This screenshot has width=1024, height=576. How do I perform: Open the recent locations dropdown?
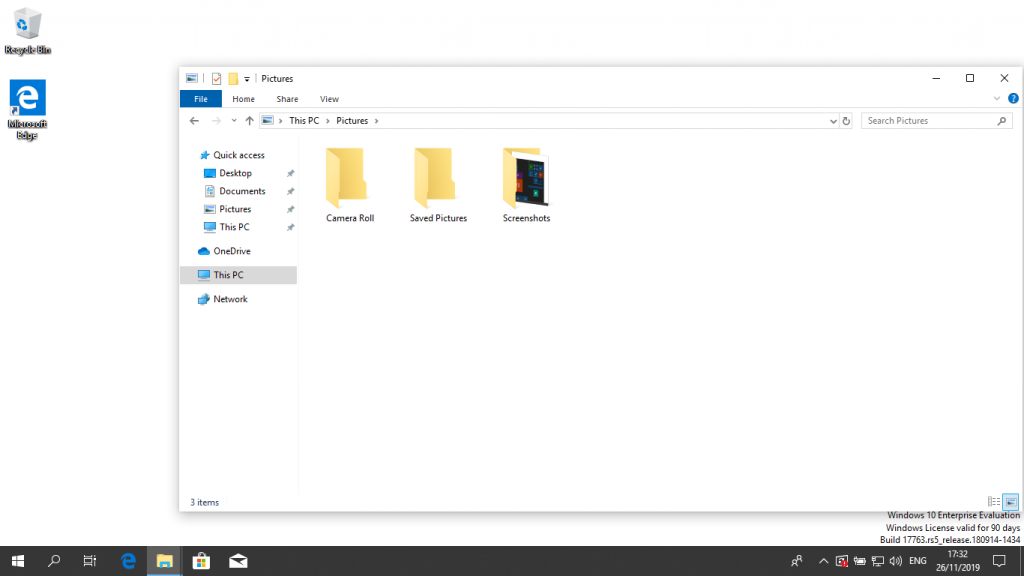[x=234, y=121]
